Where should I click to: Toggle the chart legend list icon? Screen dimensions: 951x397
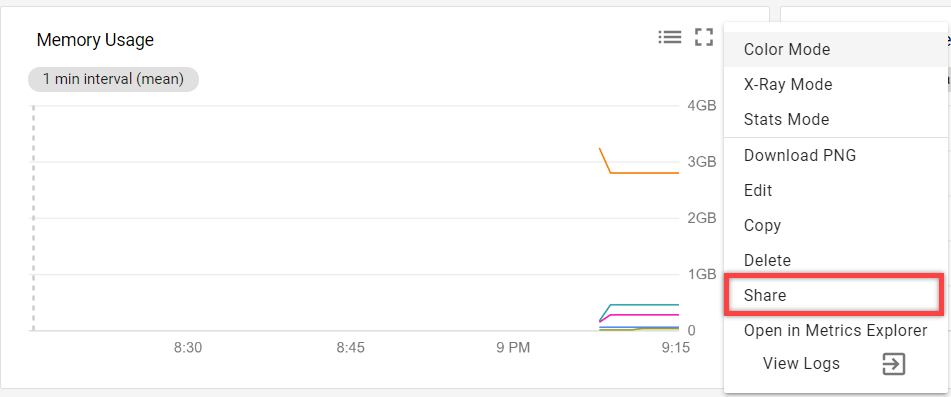670,38
